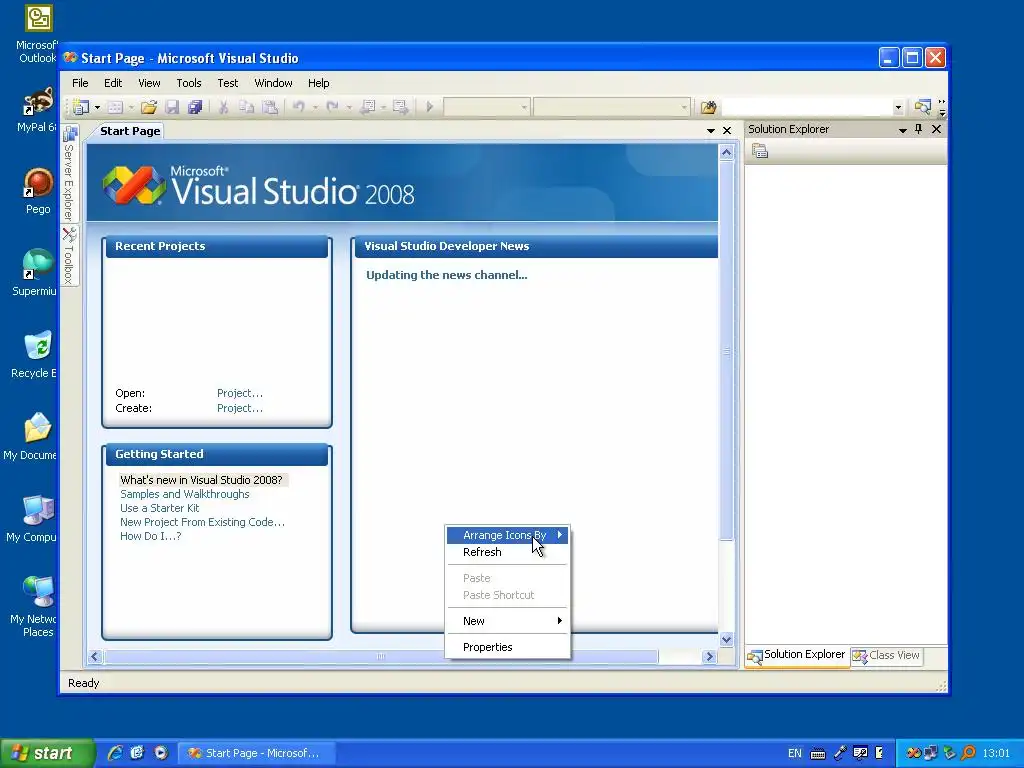Image resolution: width=1024 pixels, height=768 pixels.
Task: Click the Paste clipboard toolbar icon
Action: pyautogui.click(x=270, y=107)
